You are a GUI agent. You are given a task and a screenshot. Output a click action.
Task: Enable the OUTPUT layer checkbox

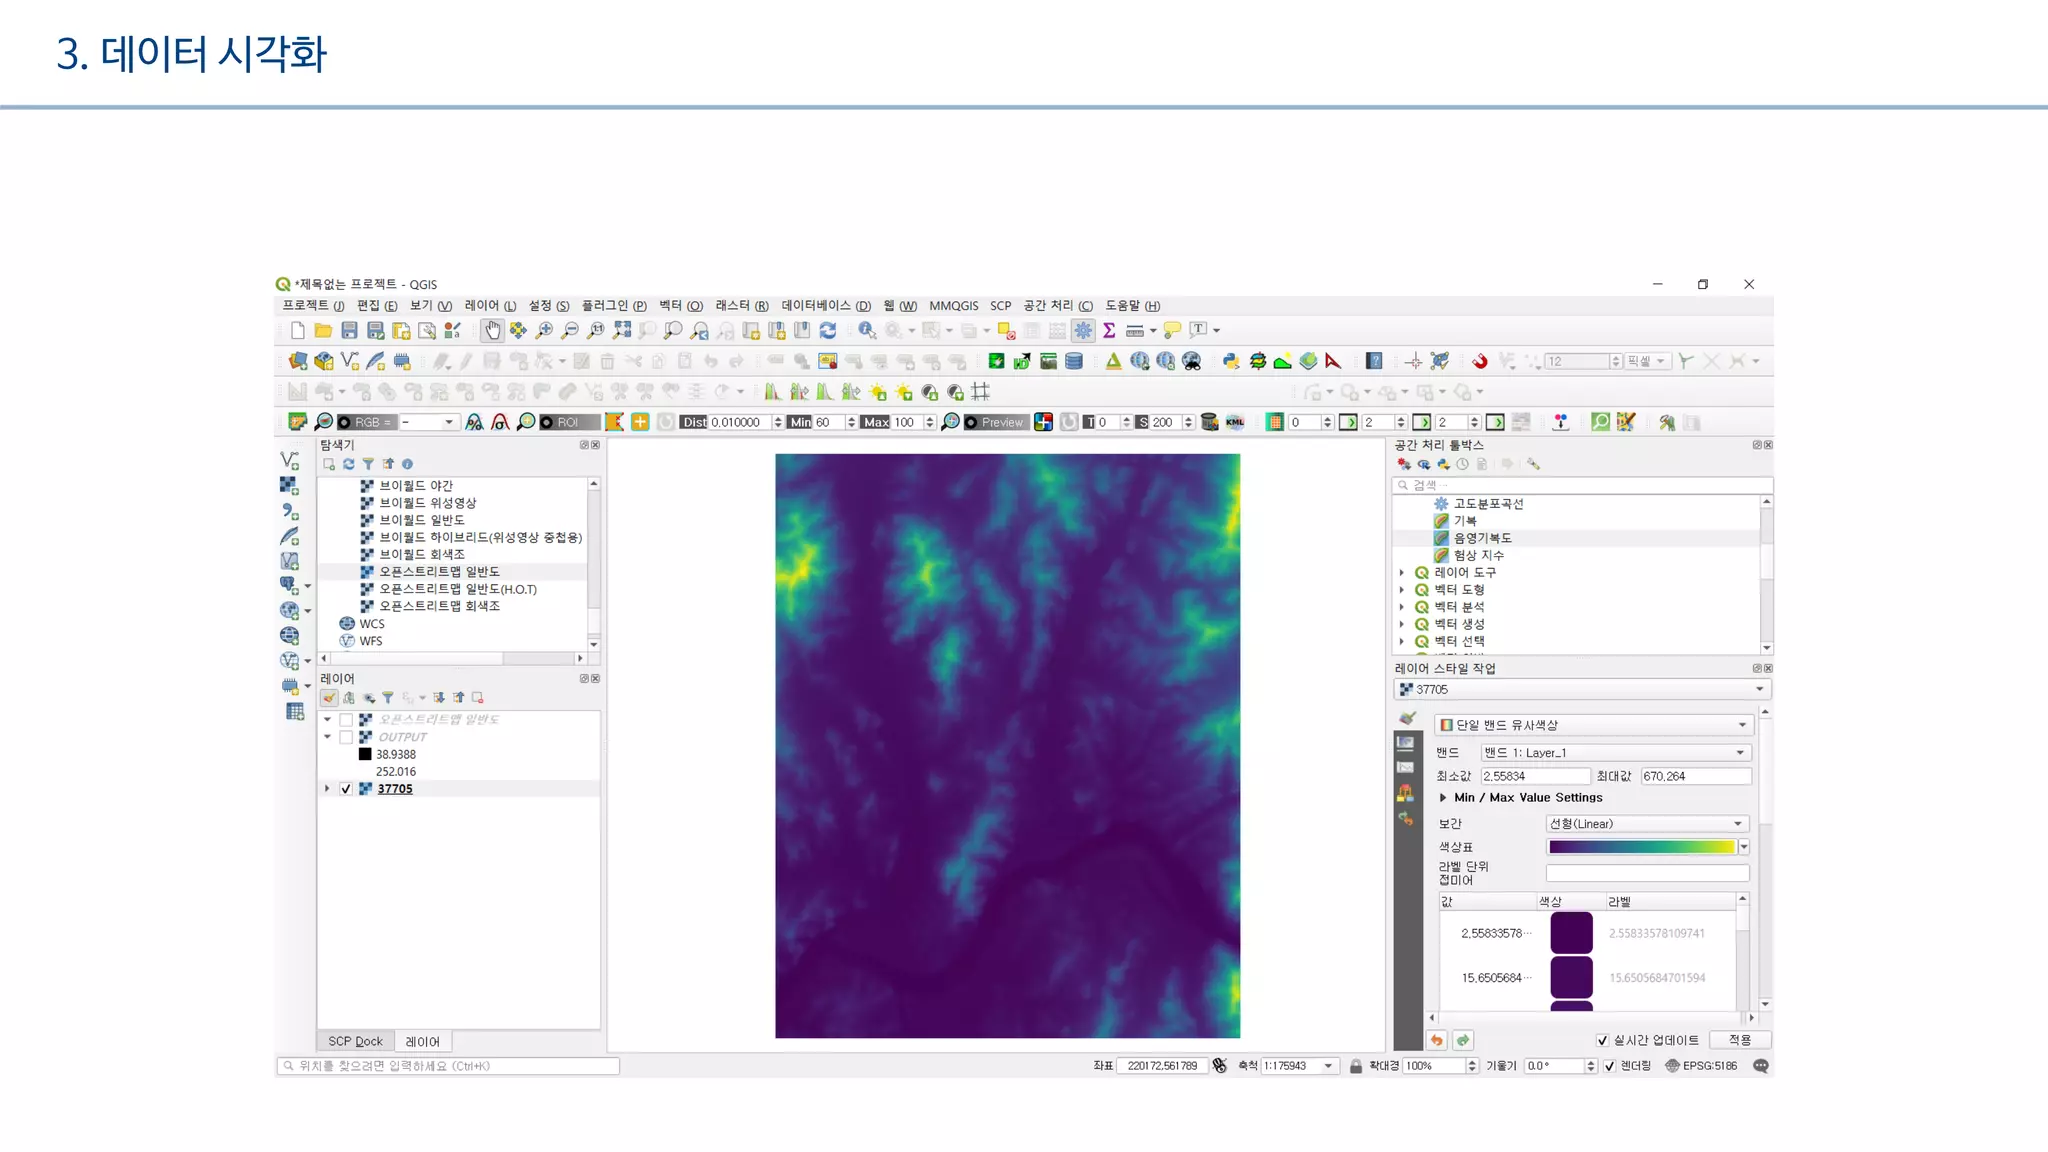(346, 737)
